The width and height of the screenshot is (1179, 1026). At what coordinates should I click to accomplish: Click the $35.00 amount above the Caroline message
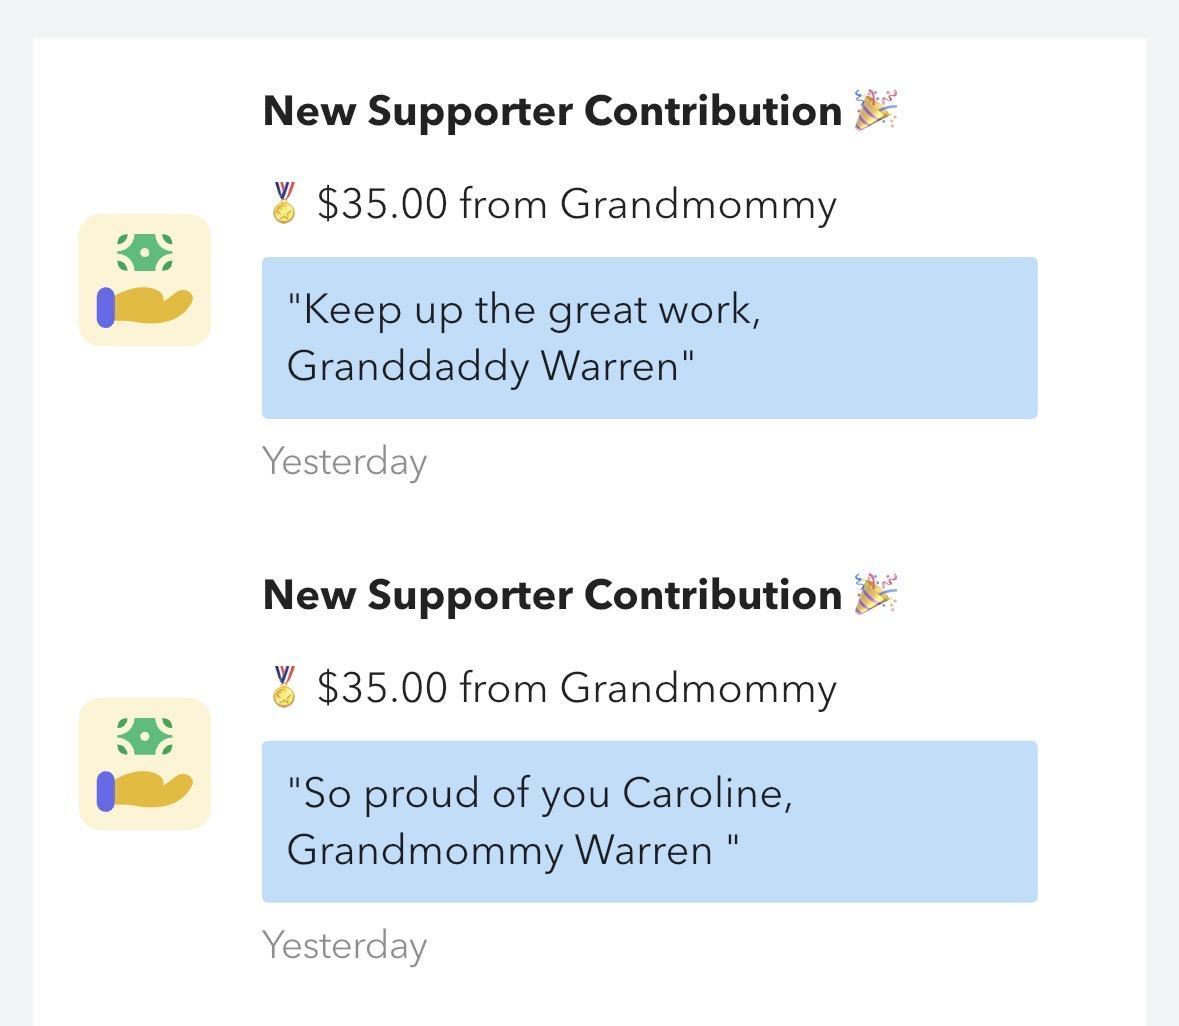(382, 688)
